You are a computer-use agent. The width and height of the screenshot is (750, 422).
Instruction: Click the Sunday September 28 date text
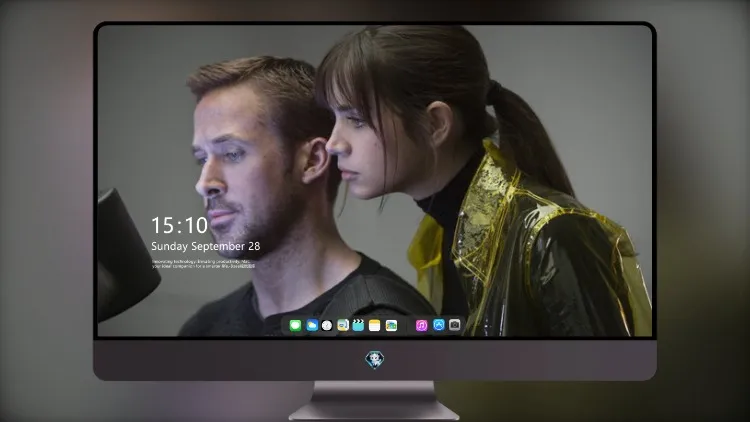[x=206, y=246]
